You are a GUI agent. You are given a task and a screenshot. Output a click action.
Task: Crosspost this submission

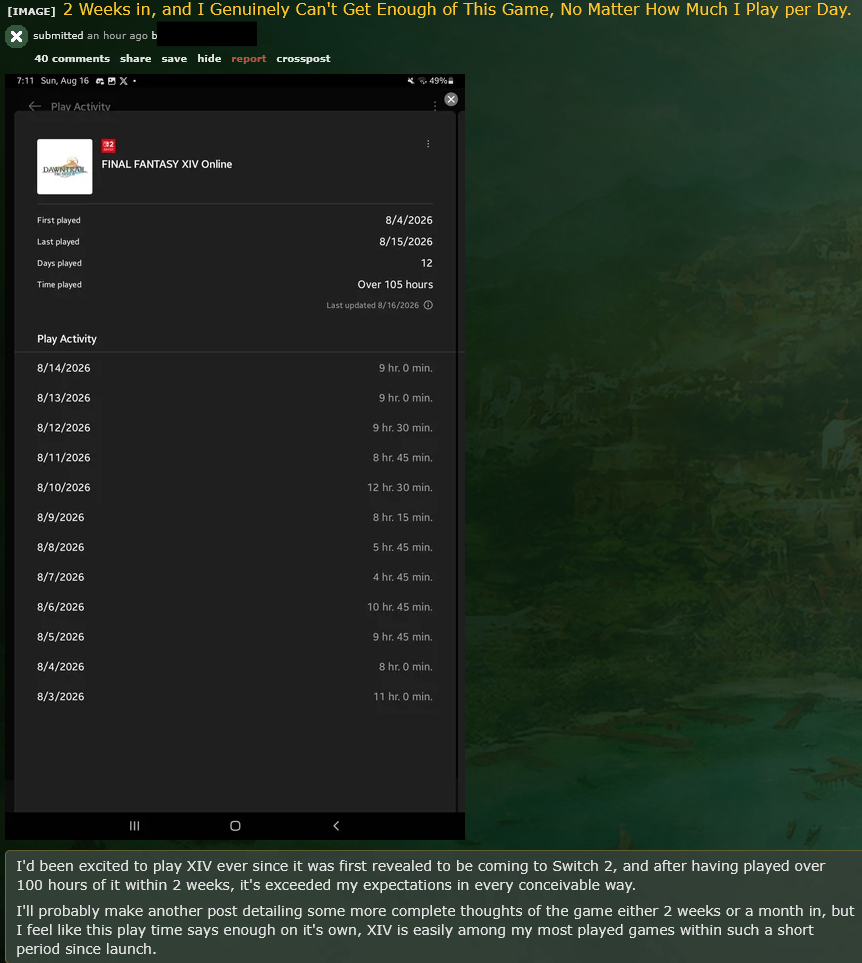coord(303,58)
